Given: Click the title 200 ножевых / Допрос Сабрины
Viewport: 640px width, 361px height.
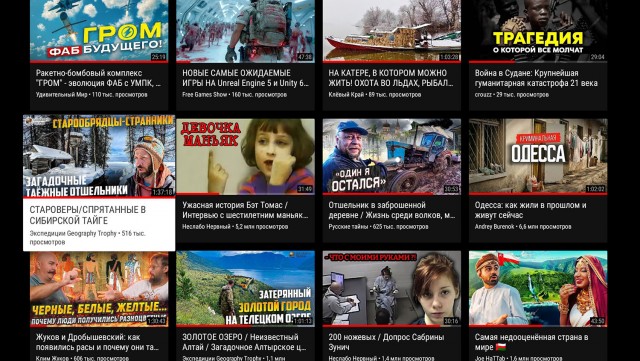Looking at the screenshot, I should point(386,342).
